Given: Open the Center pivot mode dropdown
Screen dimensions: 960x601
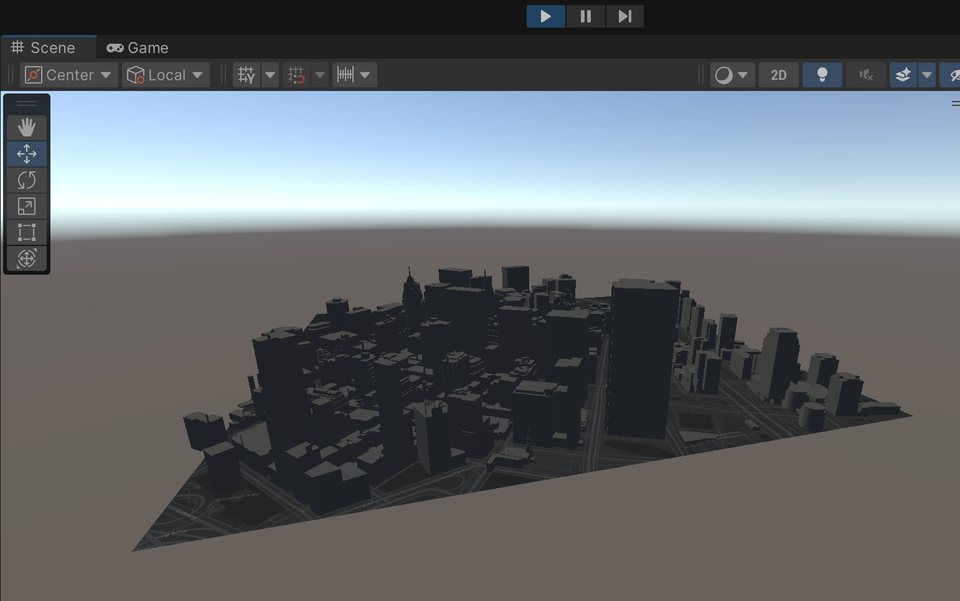Looking at the screenshot, I should coord(68,75).
